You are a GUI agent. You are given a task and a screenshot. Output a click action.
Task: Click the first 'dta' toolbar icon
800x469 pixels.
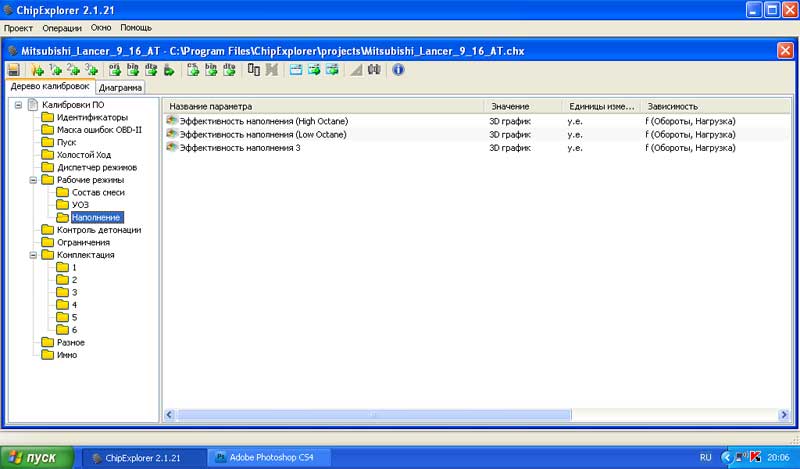pos(150,70)
